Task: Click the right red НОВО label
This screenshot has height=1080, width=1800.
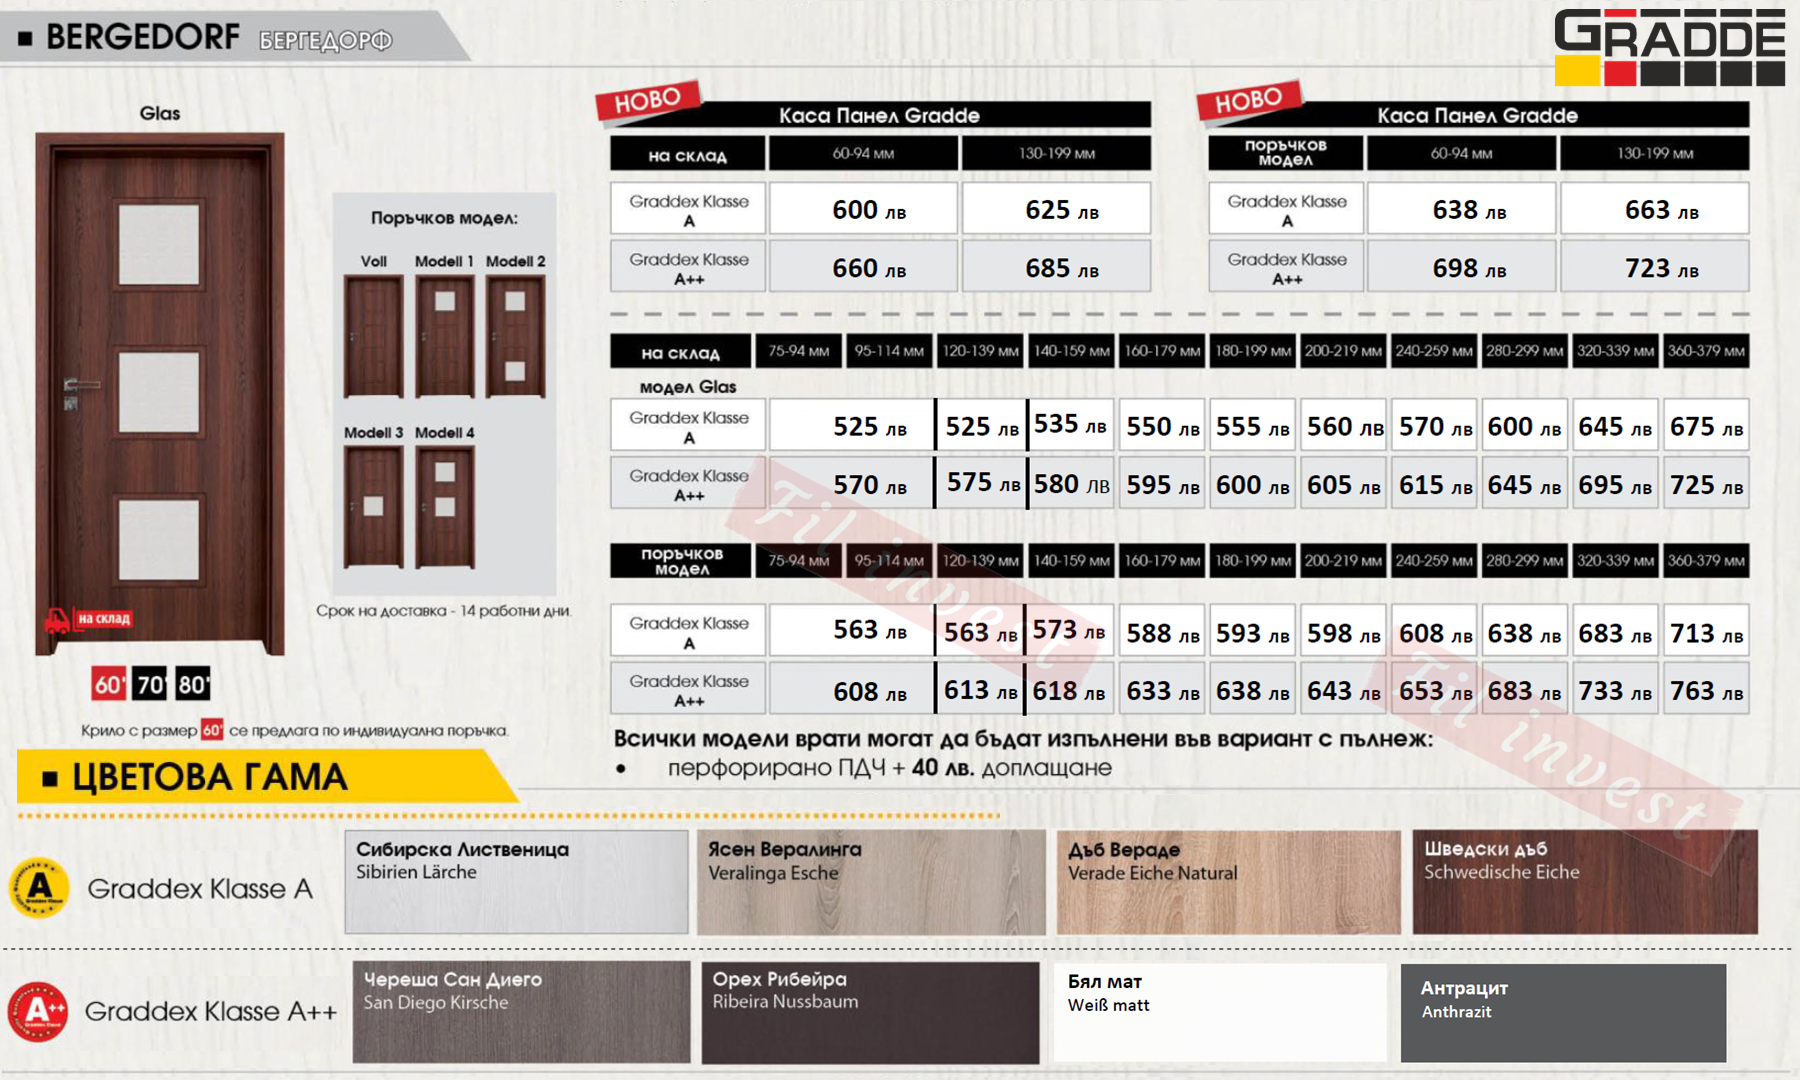Action: pyautogui.click(x=1249, y=100)
